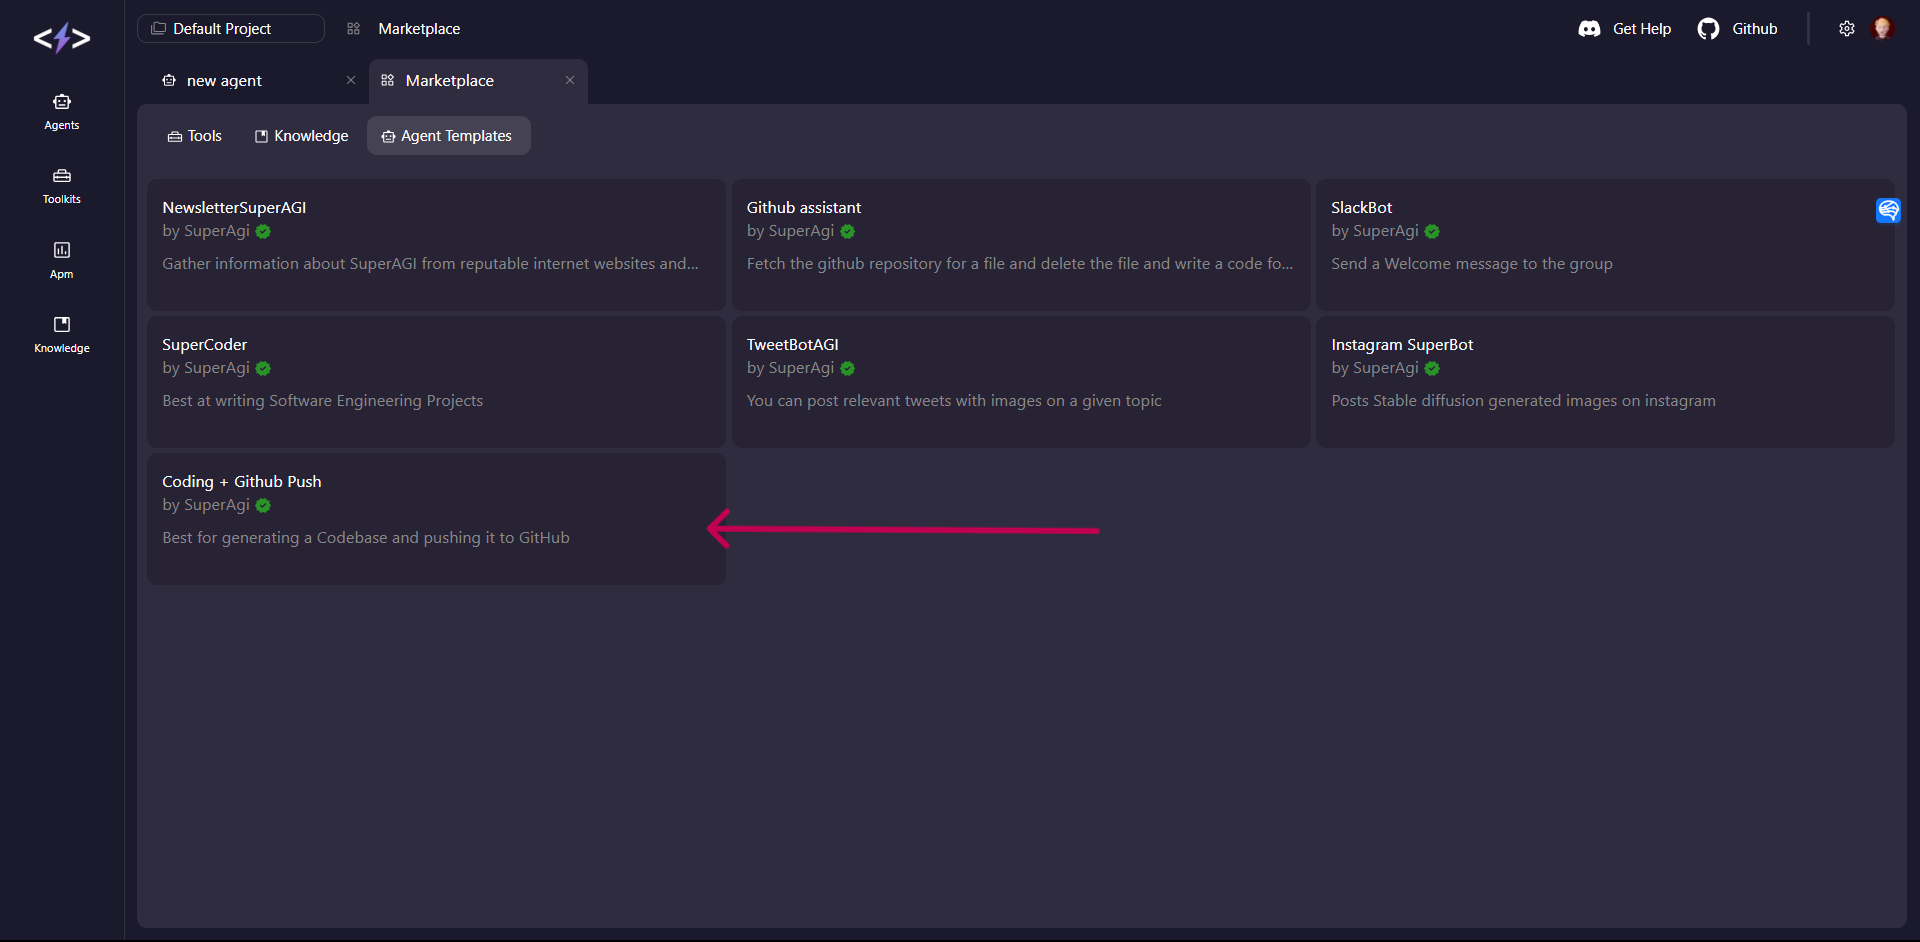Open the Default Project selector

pyautogui.click(x=231, y=29)
